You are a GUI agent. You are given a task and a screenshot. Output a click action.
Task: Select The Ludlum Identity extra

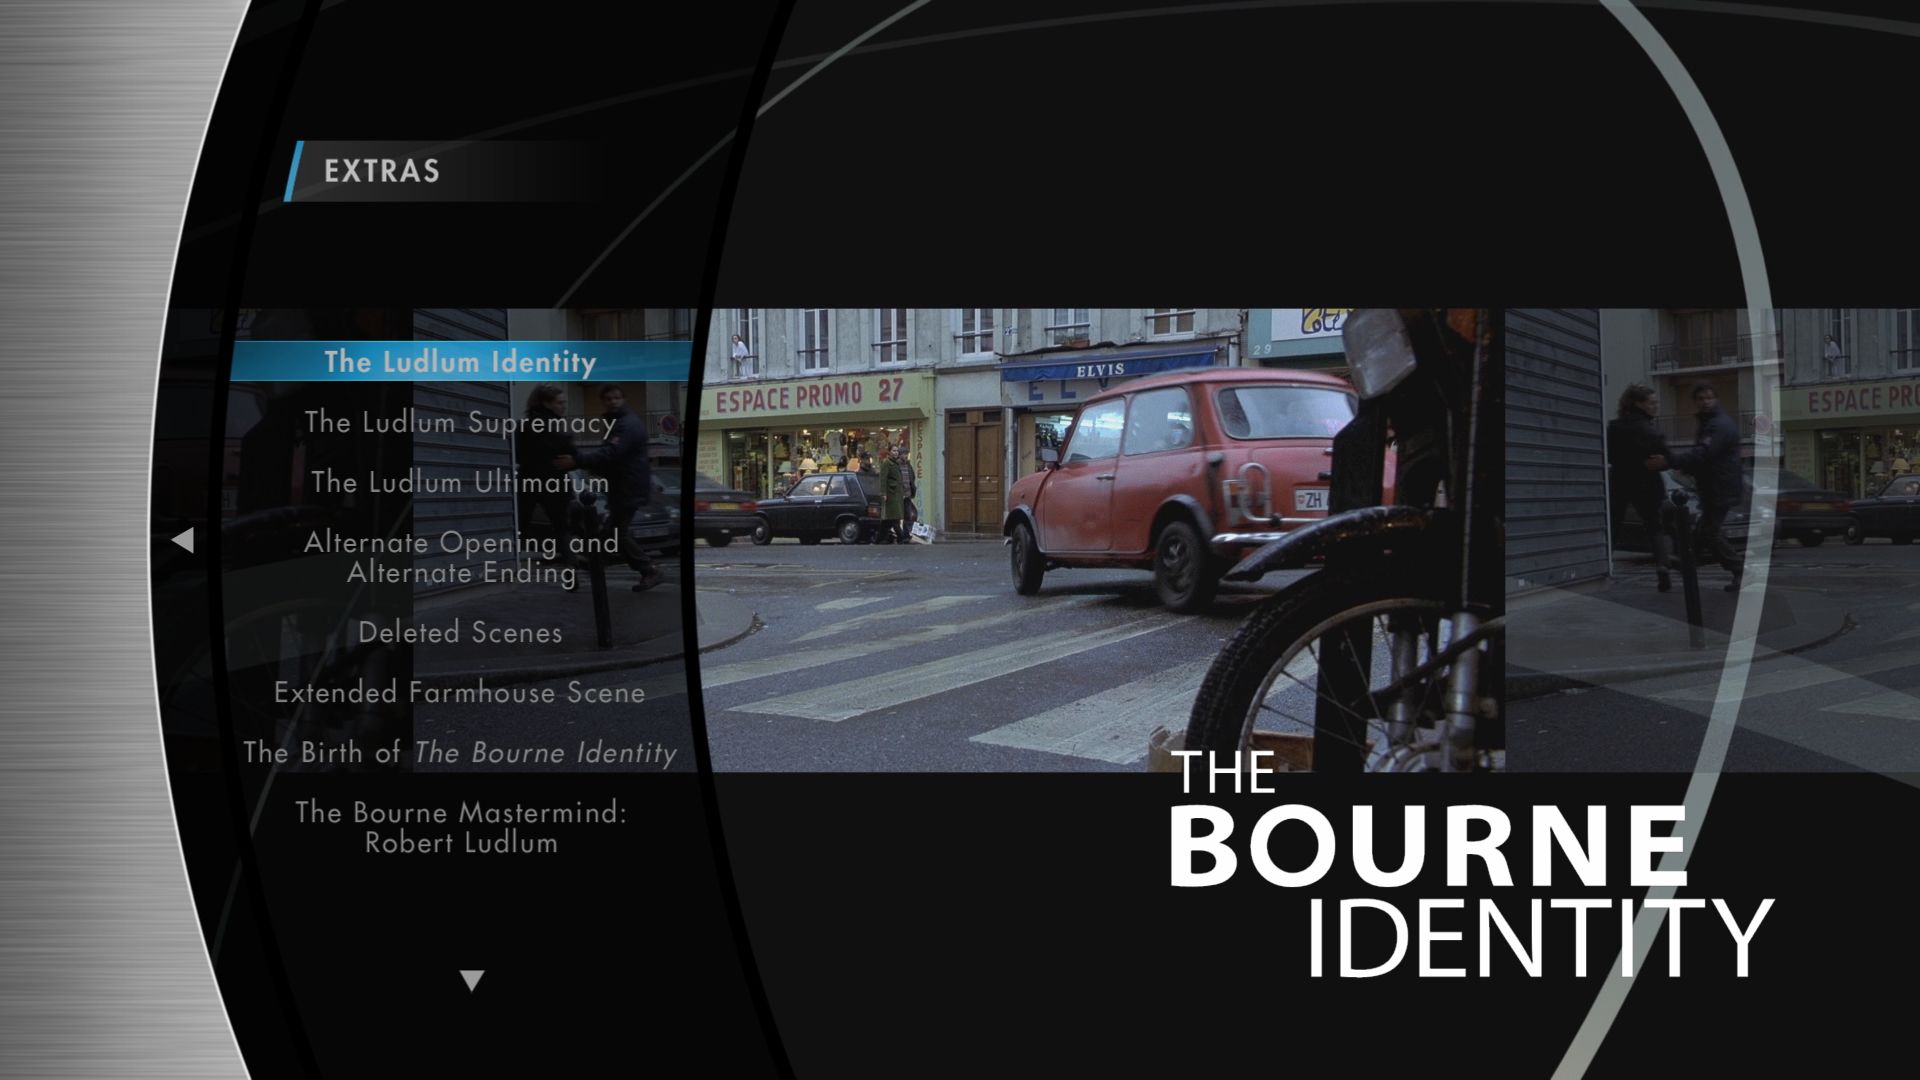click(460, 361)
